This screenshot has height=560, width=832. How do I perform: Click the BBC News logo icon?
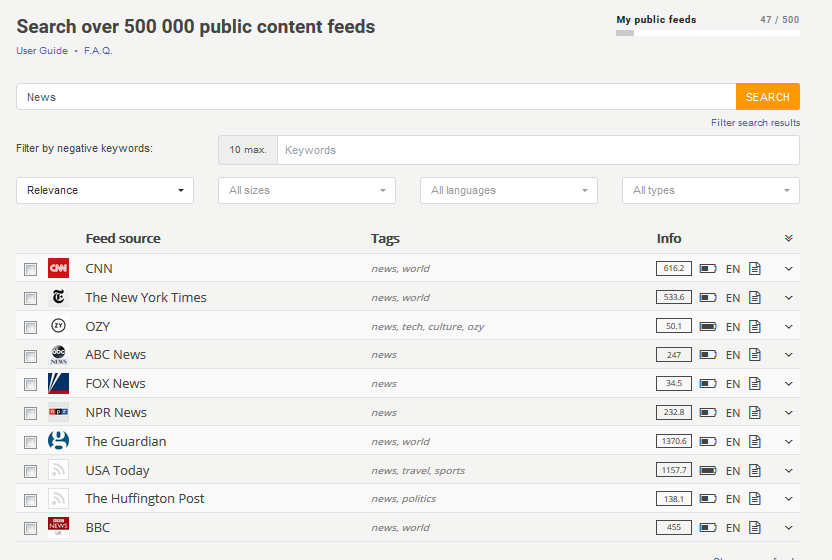pos(58,527)
